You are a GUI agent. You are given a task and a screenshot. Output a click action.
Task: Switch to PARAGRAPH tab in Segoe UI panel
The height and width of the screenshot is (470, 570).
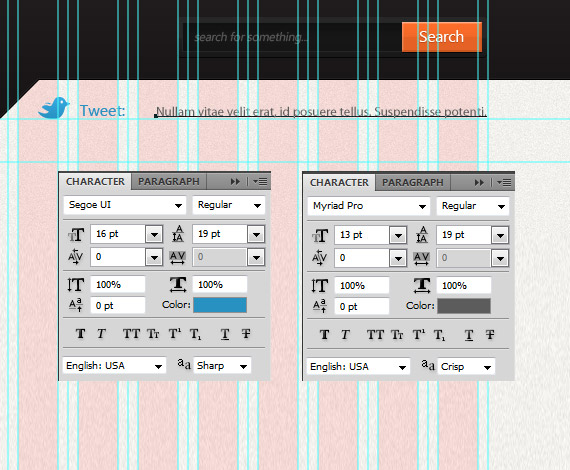click(169, 181)
